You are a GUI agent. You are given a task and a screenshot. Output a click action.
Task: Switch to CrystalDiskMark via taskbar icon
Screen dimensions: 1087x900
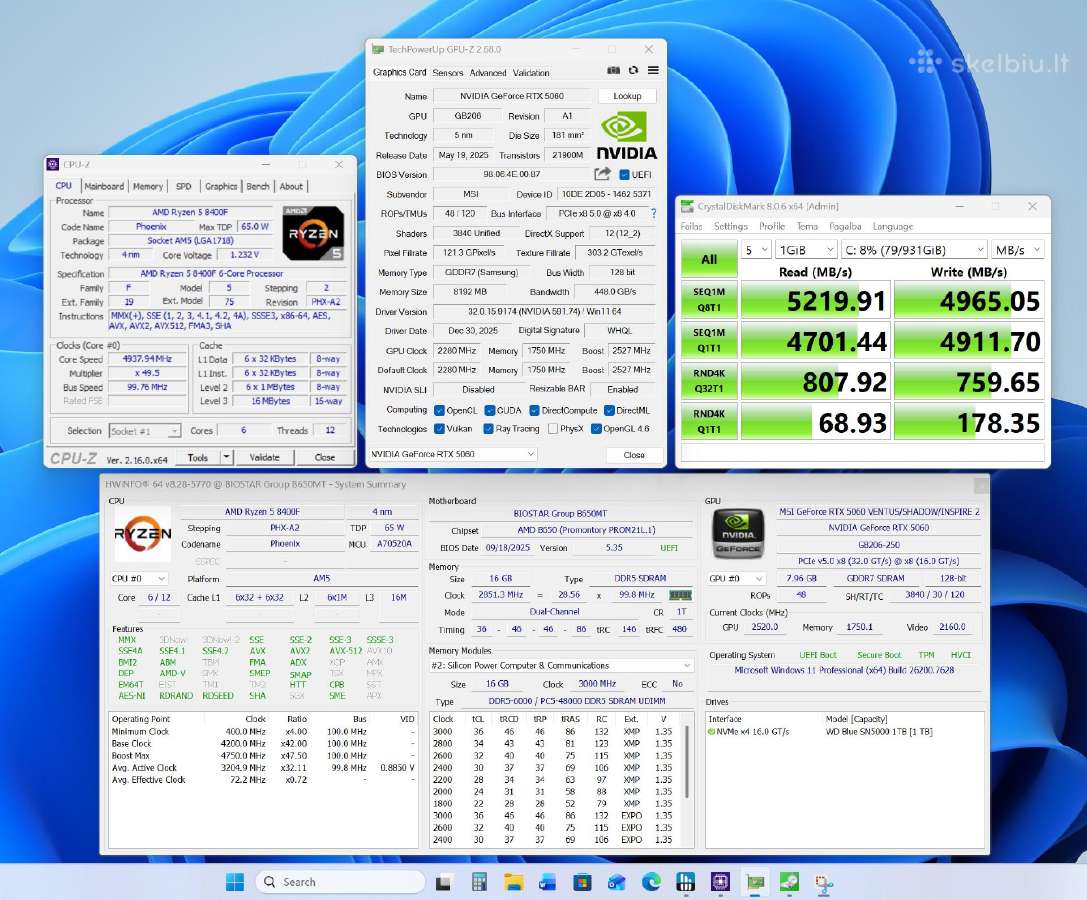(789, 882)
